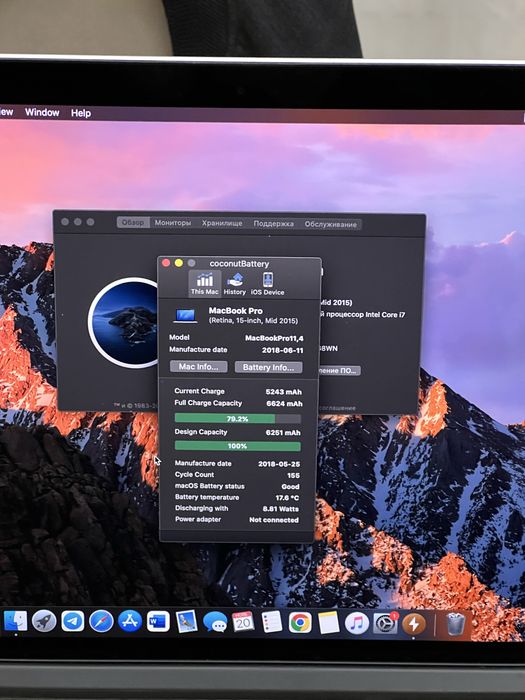Open System Preferences gear with badge

[385, 624]
